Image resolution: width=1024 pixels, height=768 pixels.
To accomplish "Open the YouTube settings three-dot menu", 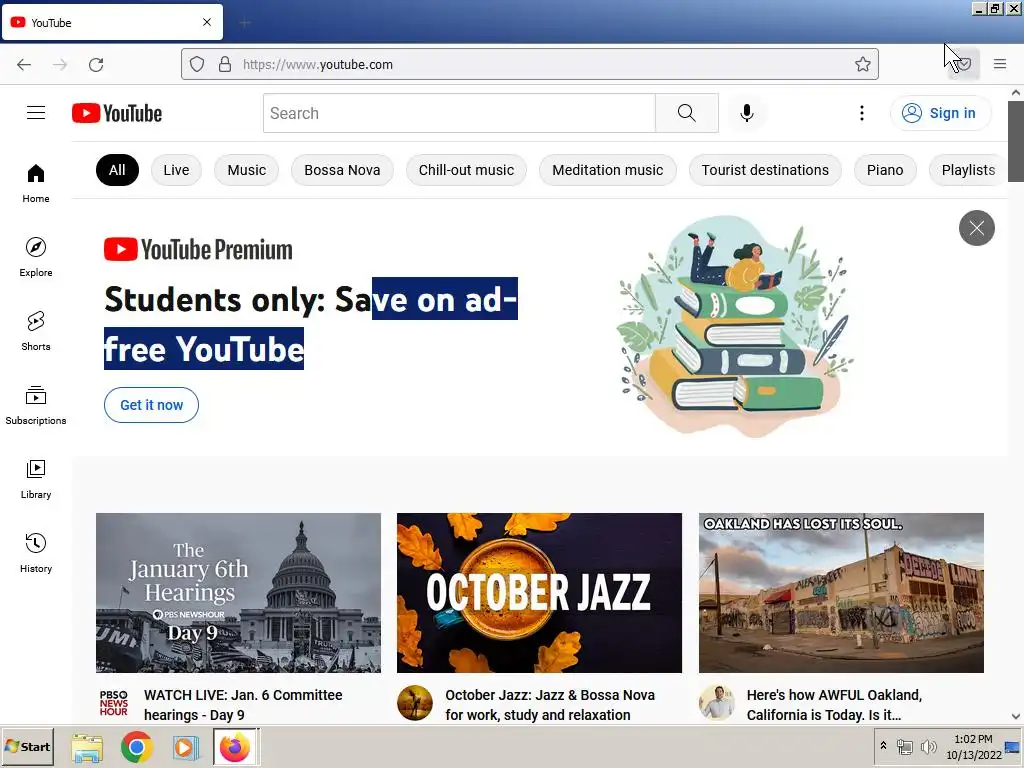I will tap(861, 113).
